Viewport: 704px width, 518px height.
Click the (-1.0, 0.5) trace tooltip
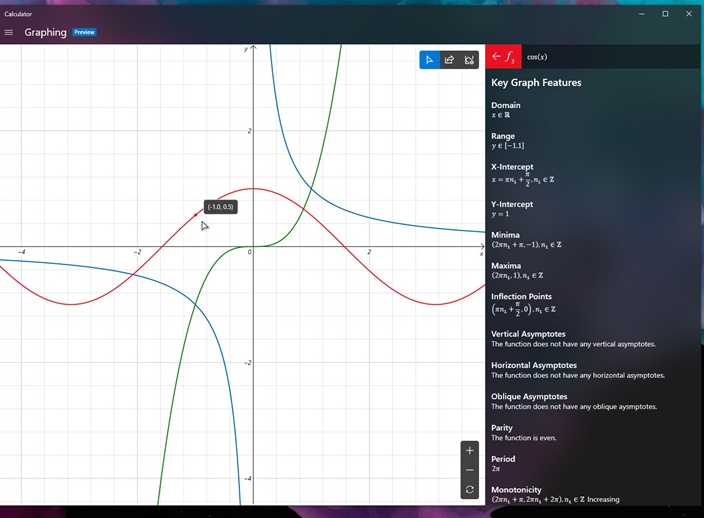221,207
